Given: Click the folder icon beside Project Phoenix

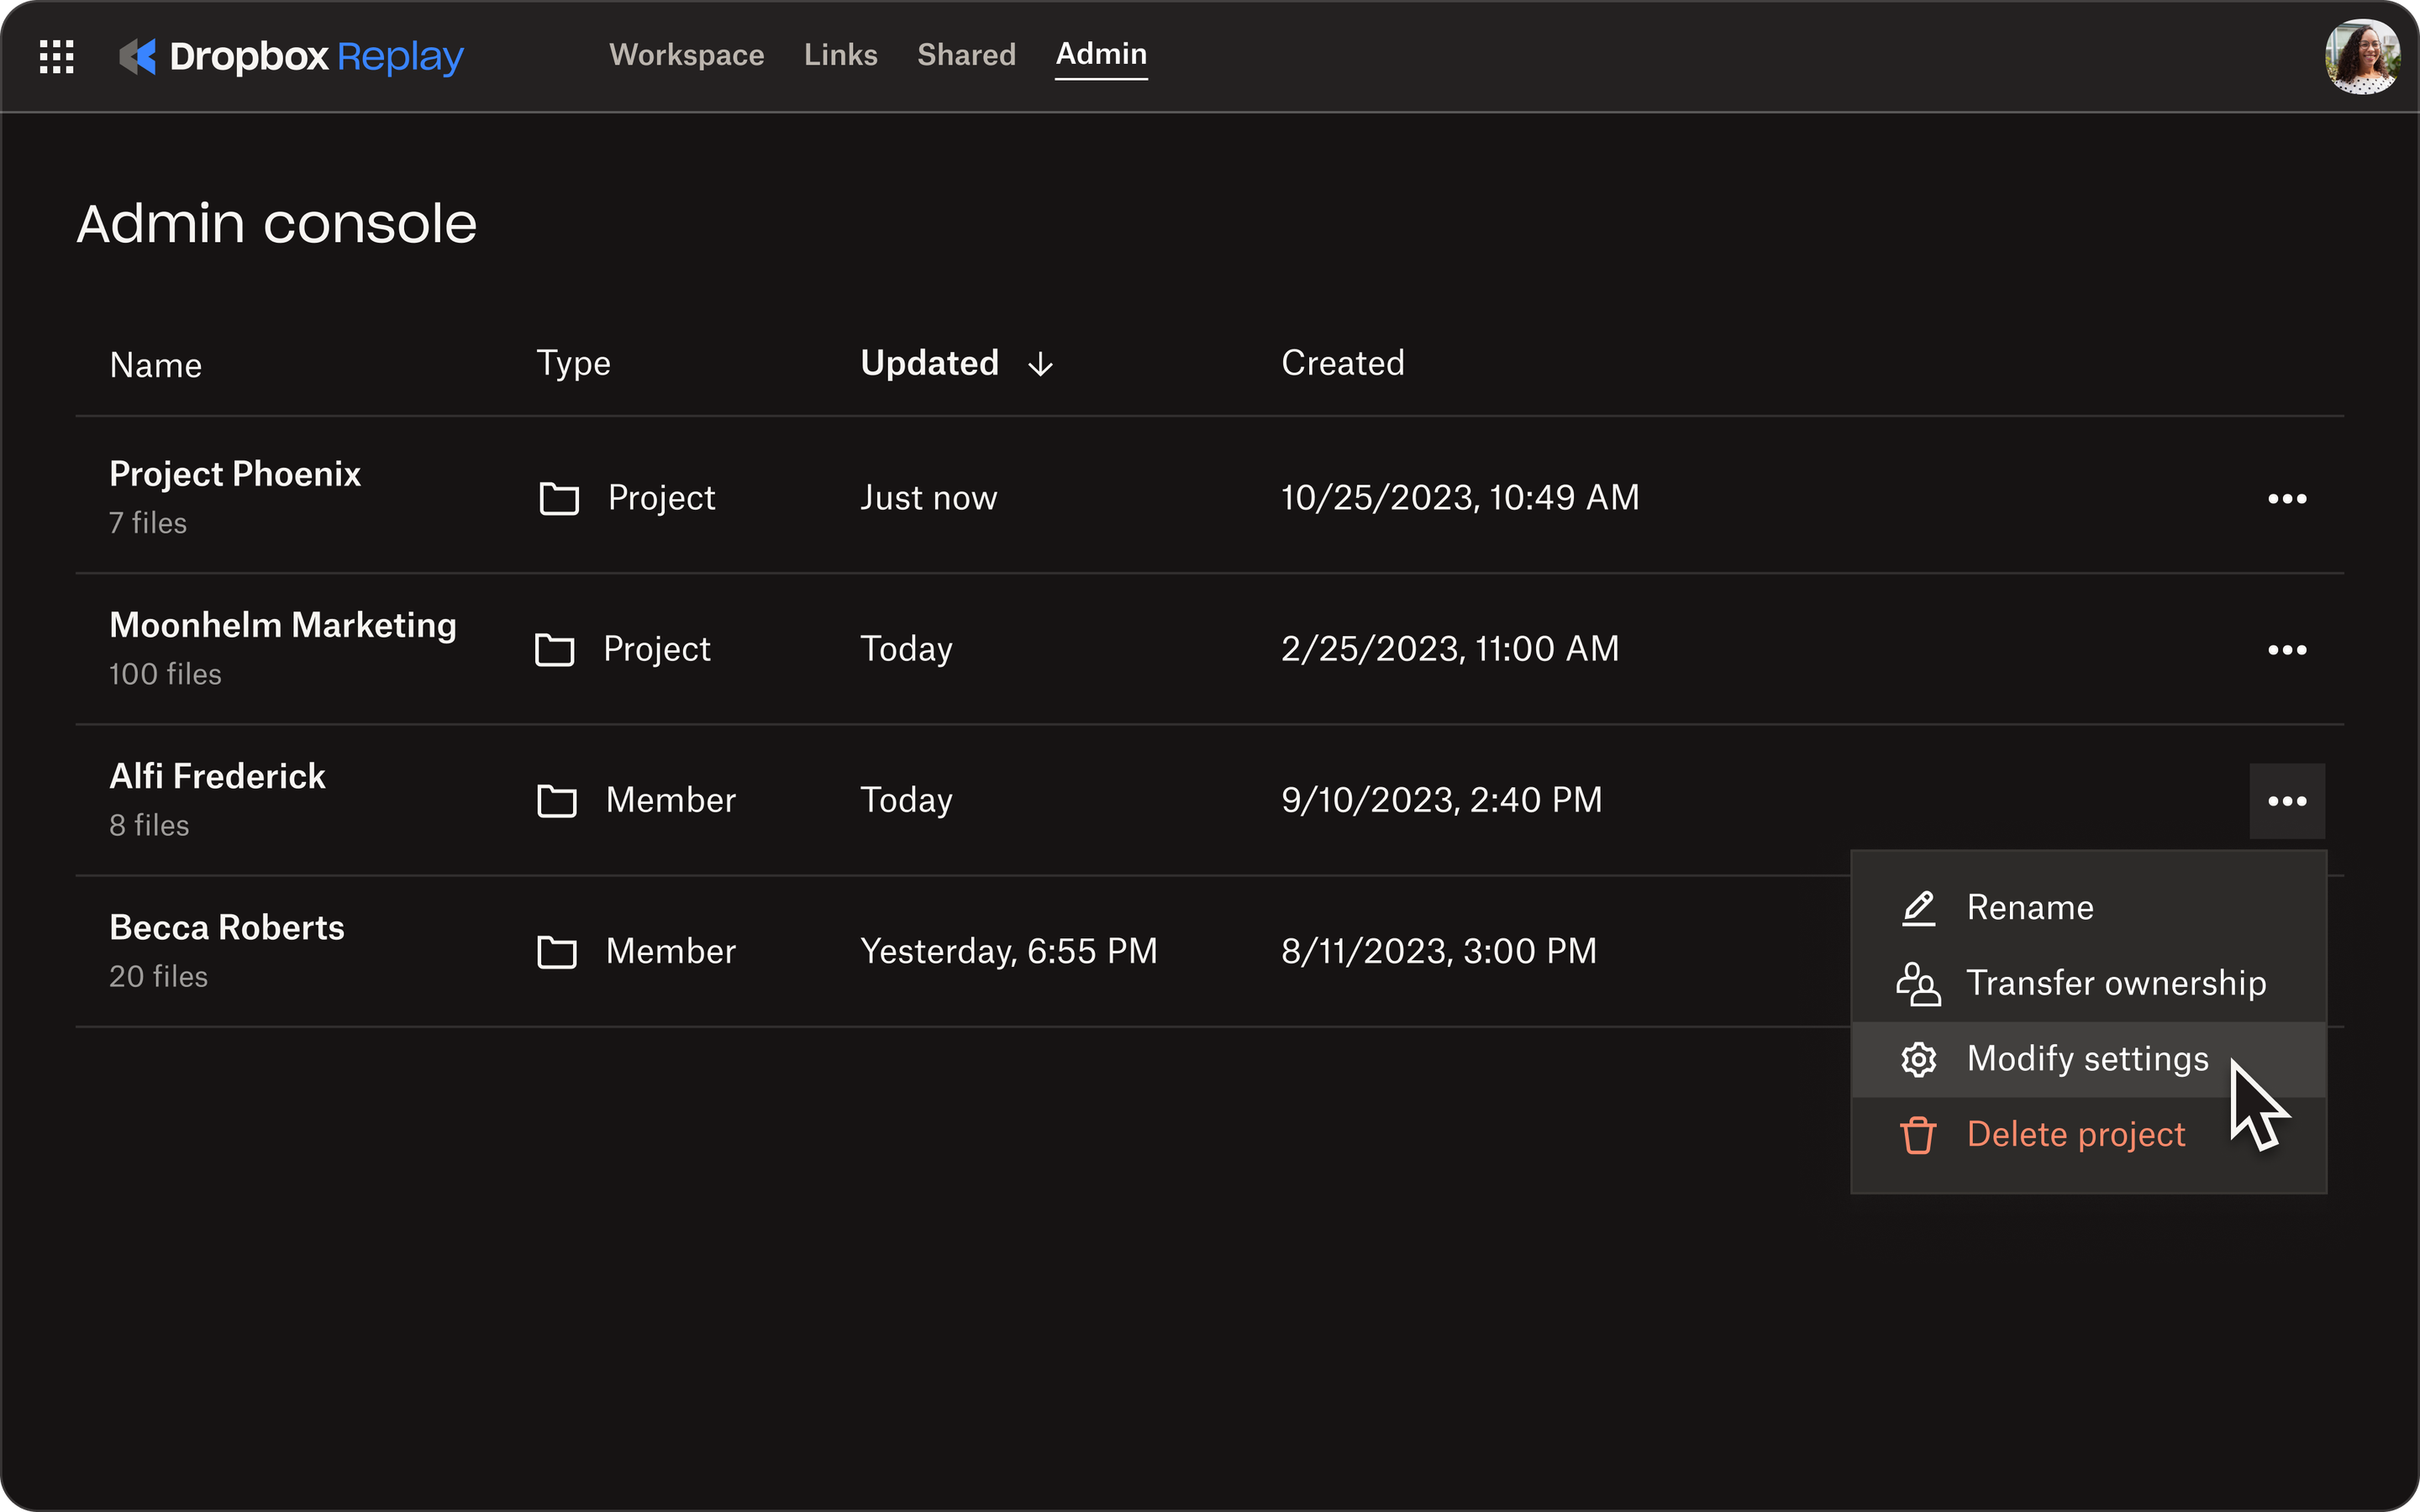Looking at the screenshot, I should click(559, 498).
